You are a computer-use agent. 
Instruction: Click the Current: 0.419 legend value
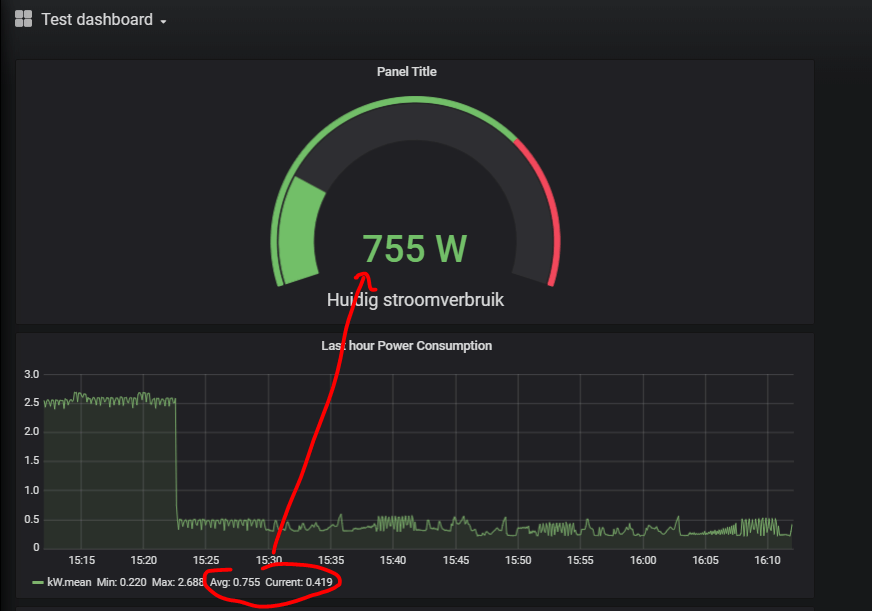(299, 582)
